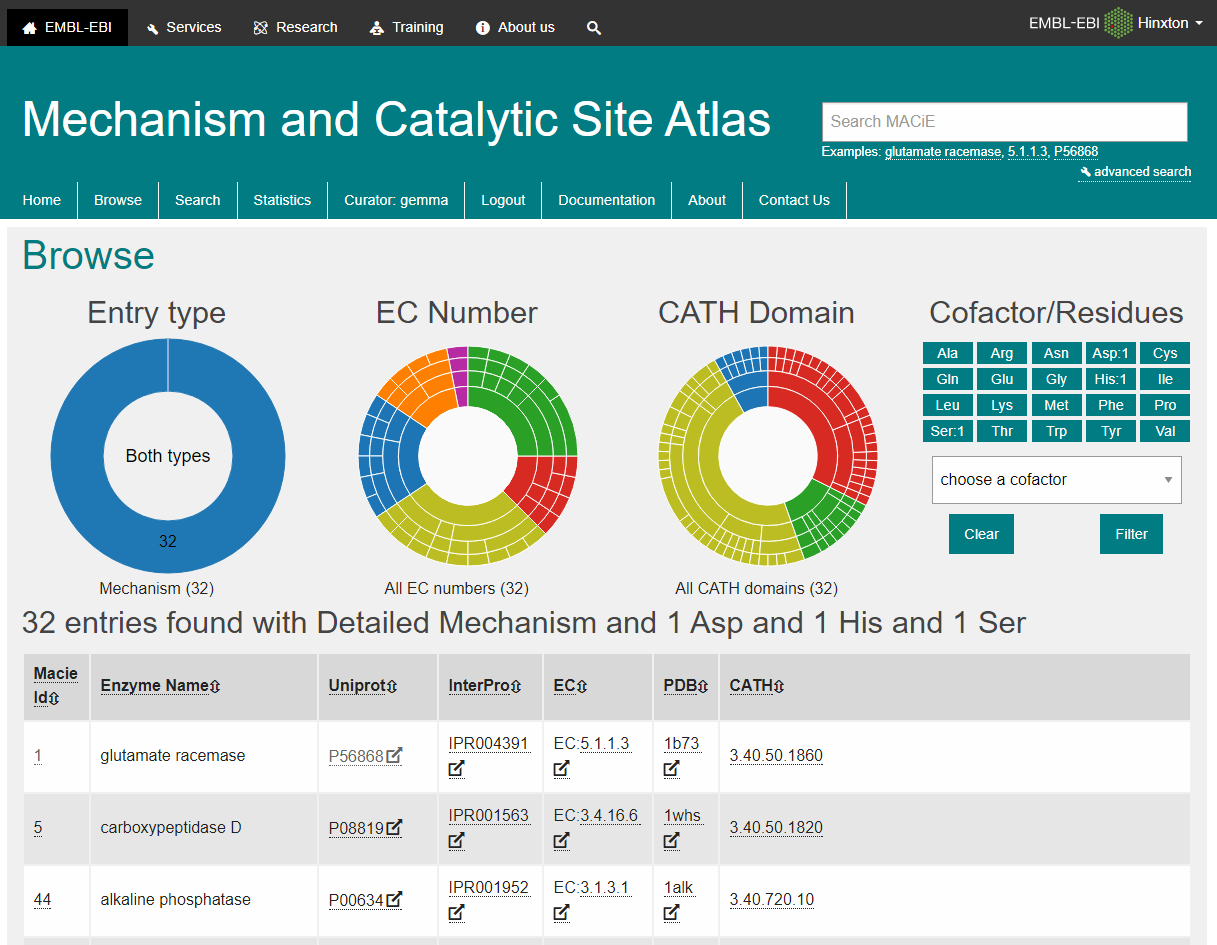Go to the Documentation menu item
The height and width of the screenshot is (945, 1217).
[606, 200]
